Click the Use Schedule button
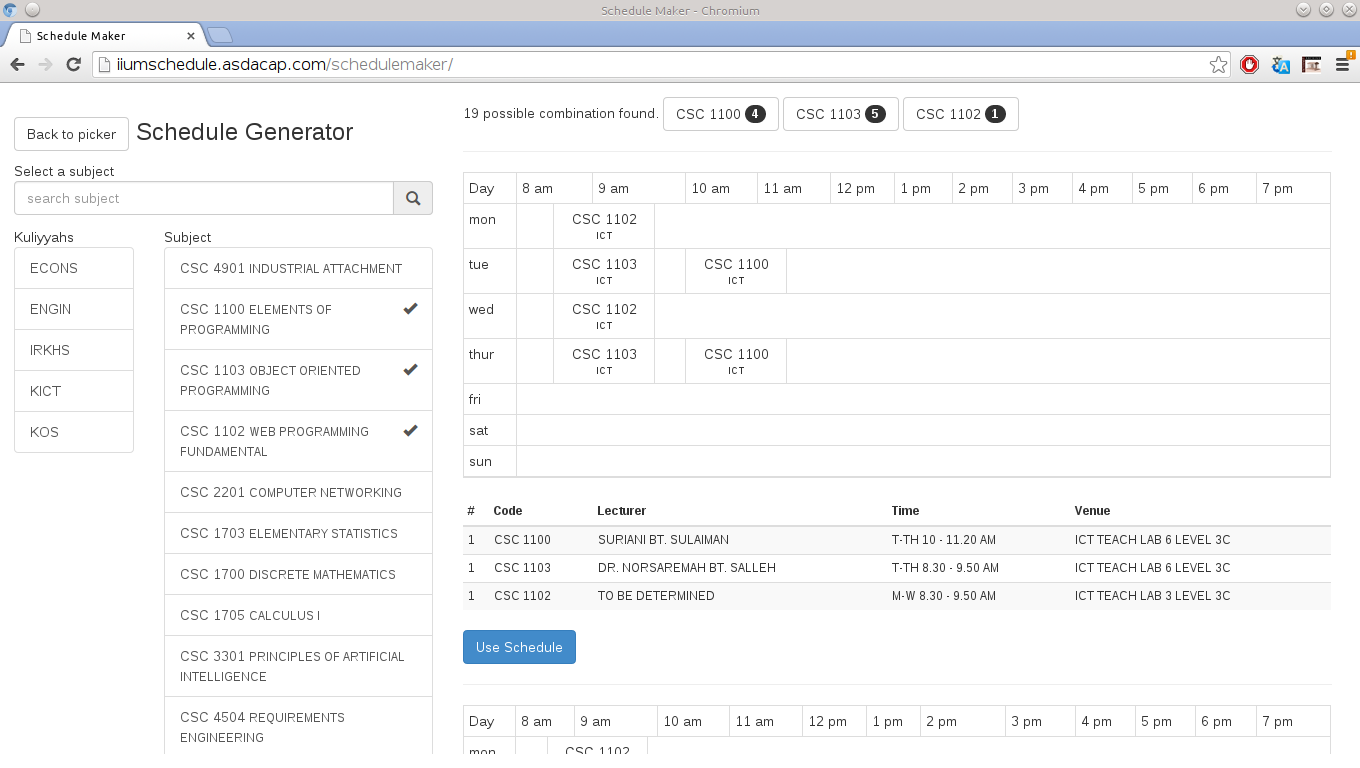The width and height of the screenshot is (1360, 768). 519,647
